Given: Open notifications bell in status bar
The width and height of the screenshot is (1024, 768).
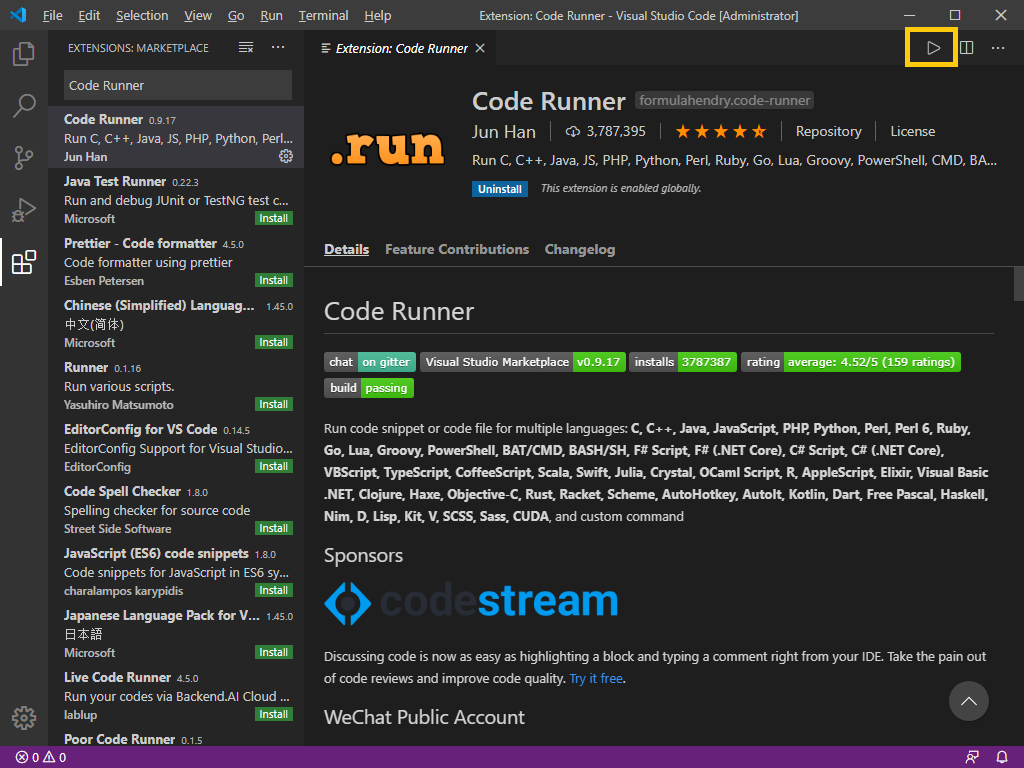Looking at the screenshot, I should (x=1002, y=758).
